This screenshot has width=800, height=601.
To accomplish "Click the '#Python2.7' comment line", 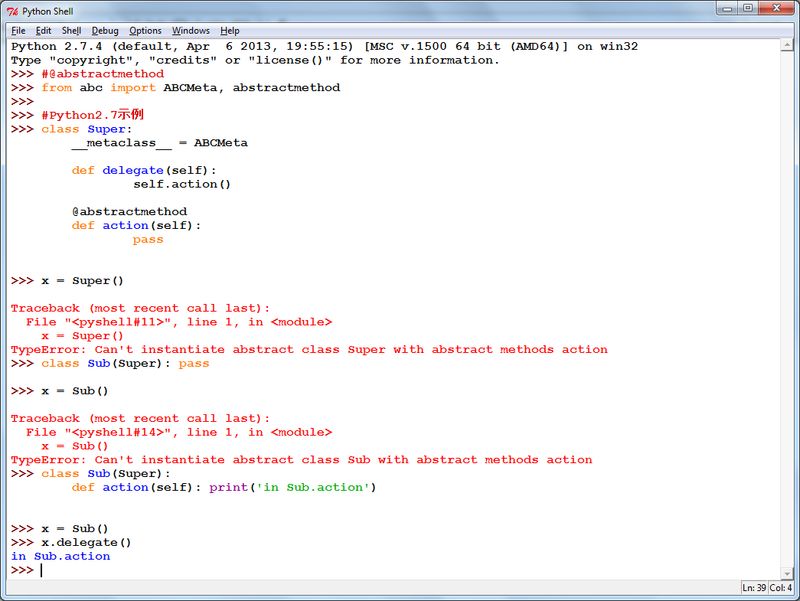I will click(x=92, y=115).
